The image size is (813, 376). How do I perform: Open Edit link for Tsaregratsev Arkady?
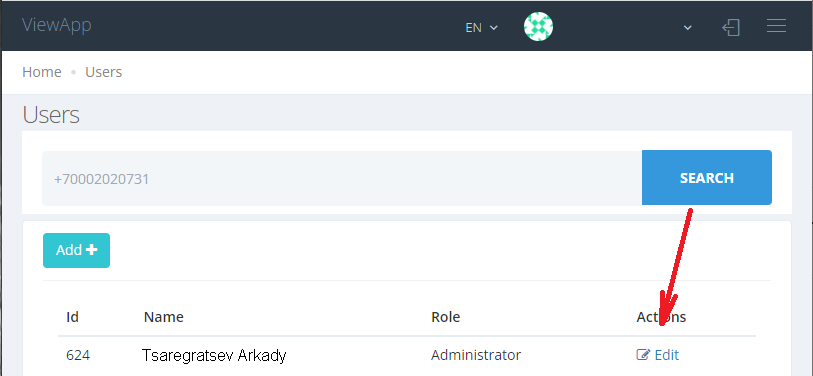point(657,355)
